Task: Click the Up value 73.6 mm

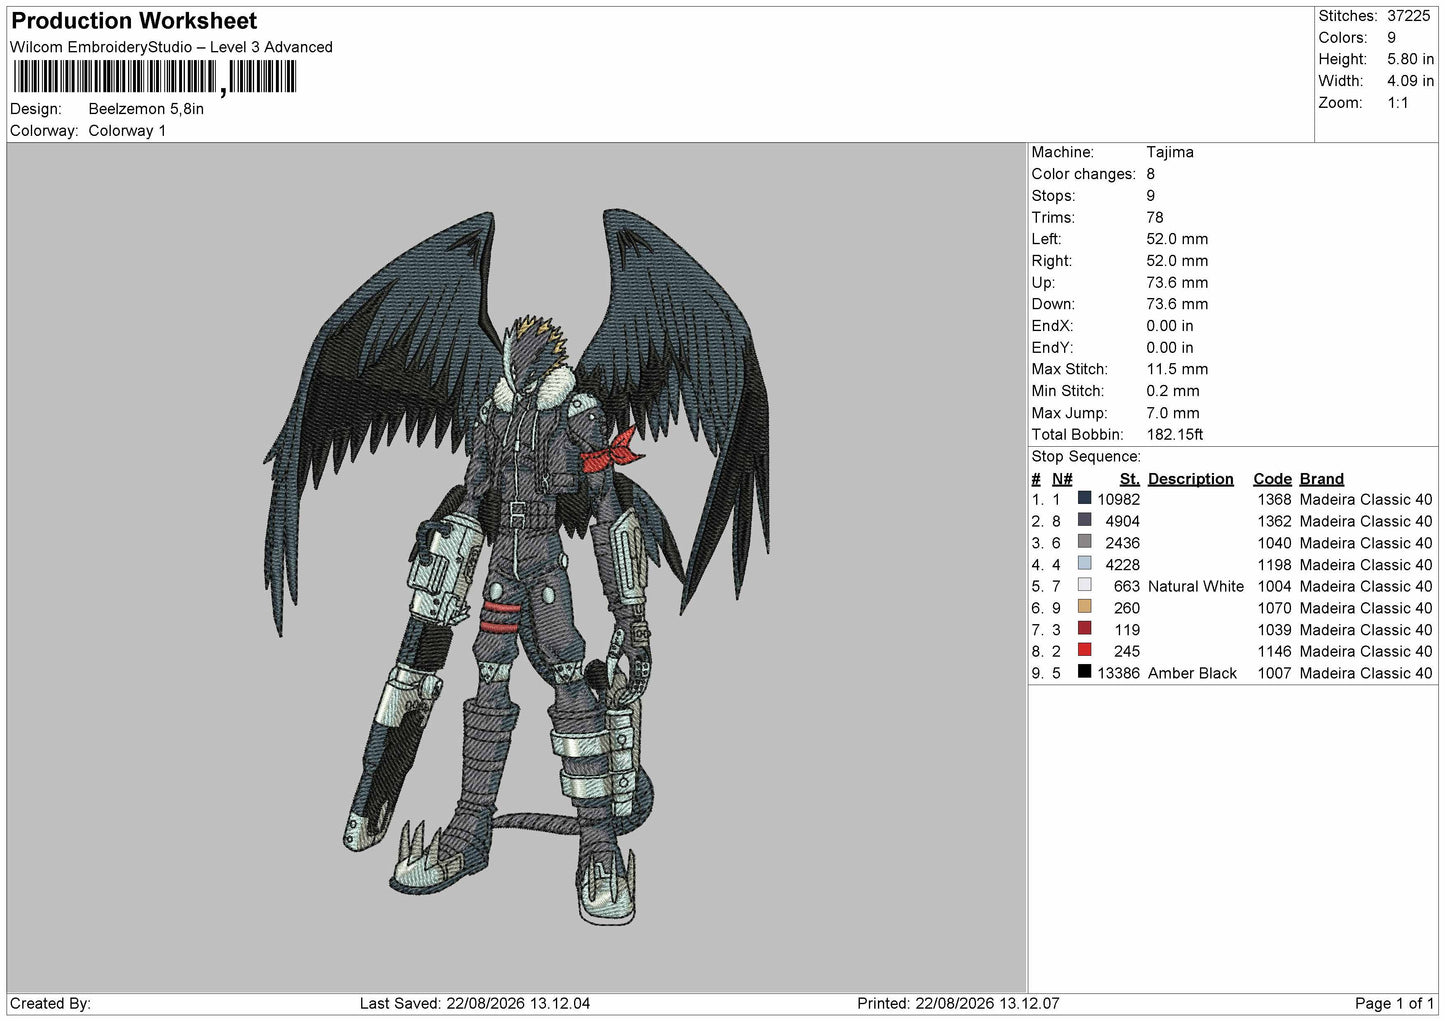Action: tap(1177, 282)
